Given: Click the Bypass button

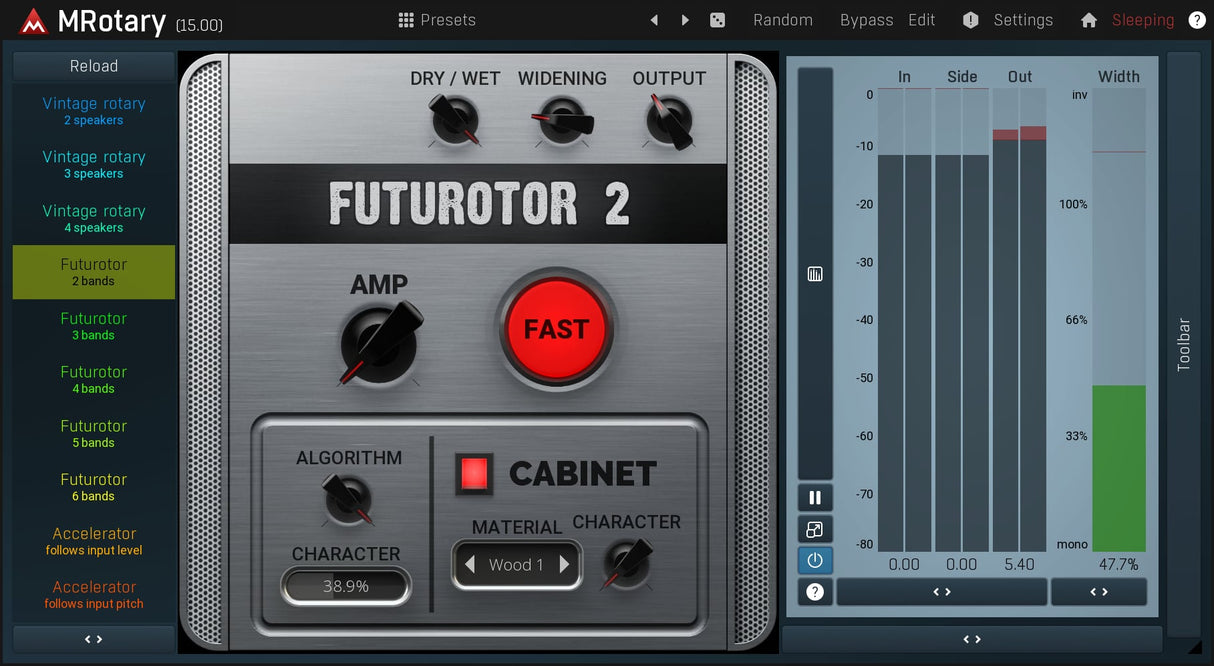Looking at the screenshot, I should (866, 20).
